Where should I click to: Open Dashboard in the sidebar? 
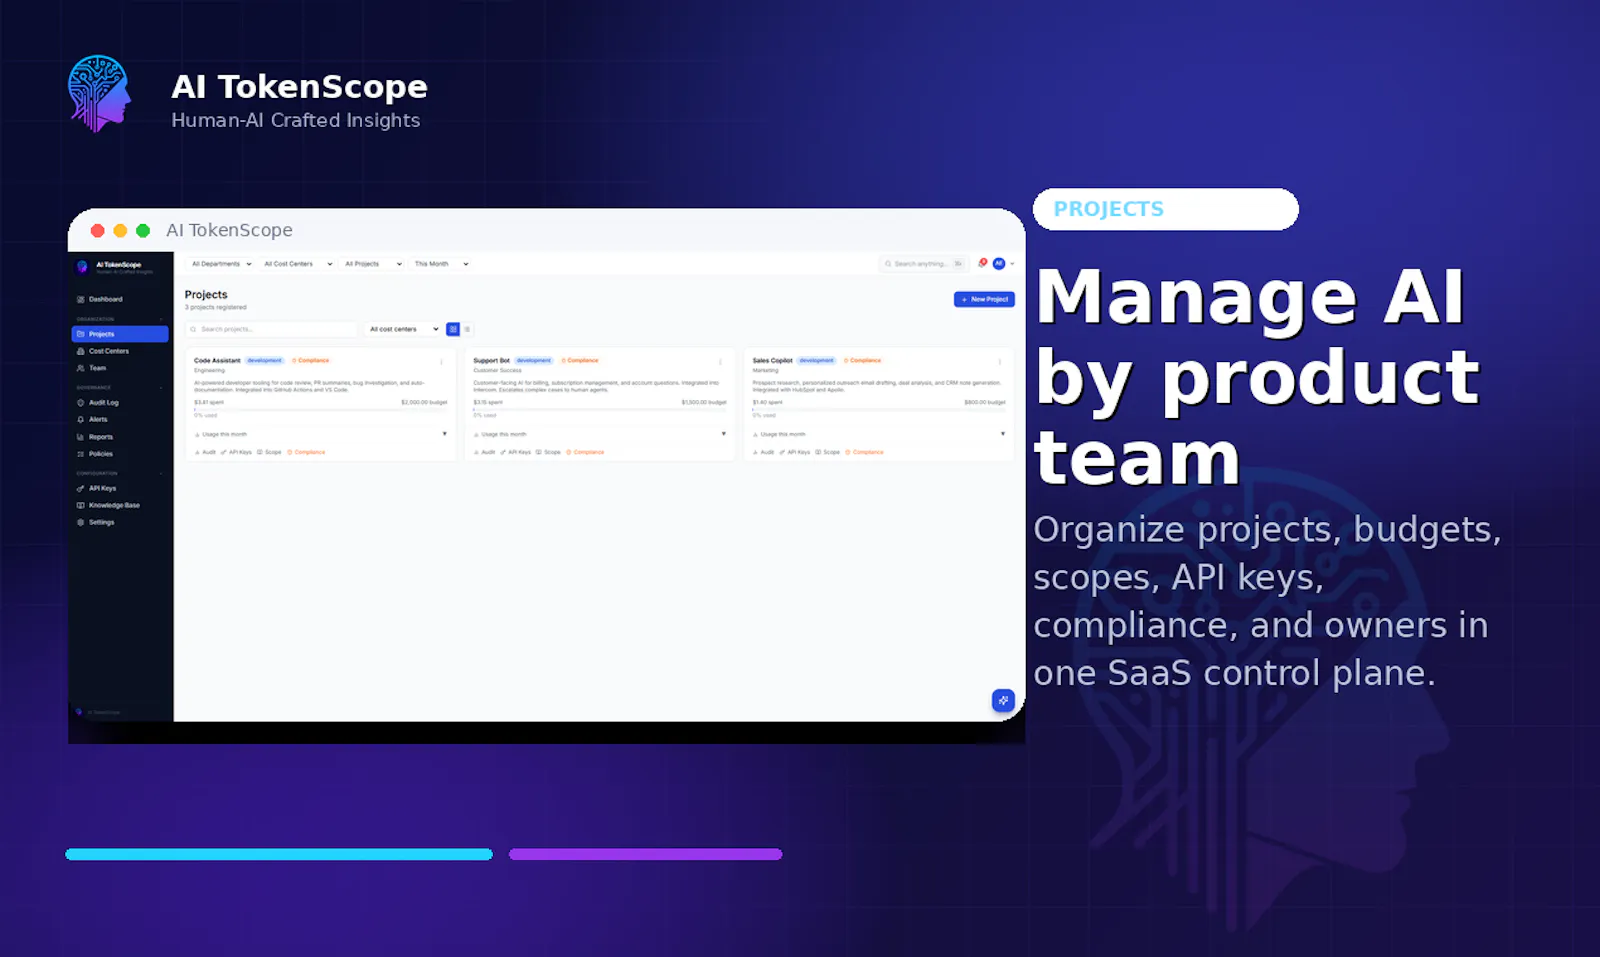(x=100, y=299)
